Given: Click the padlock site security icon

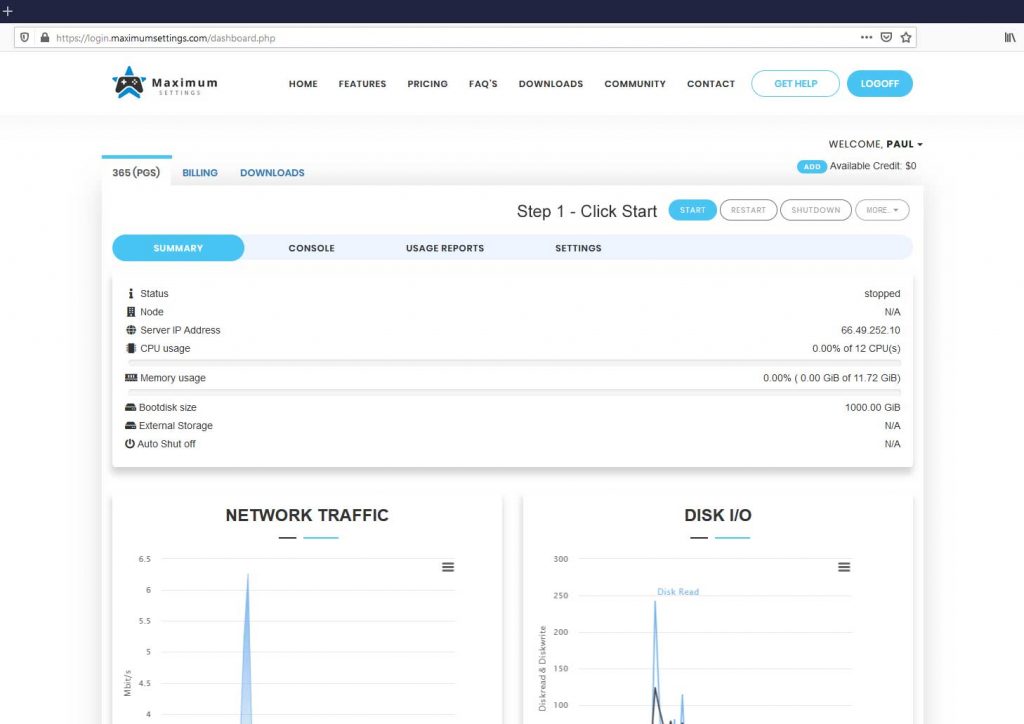Looking at the screenshot, I should coord(44,37).
